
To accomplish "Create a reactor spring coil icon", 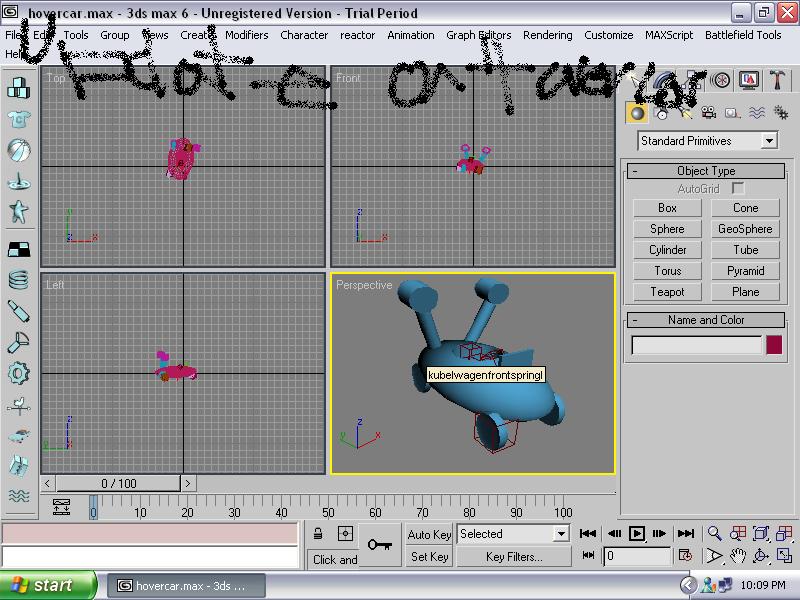I will pos(18,280).
